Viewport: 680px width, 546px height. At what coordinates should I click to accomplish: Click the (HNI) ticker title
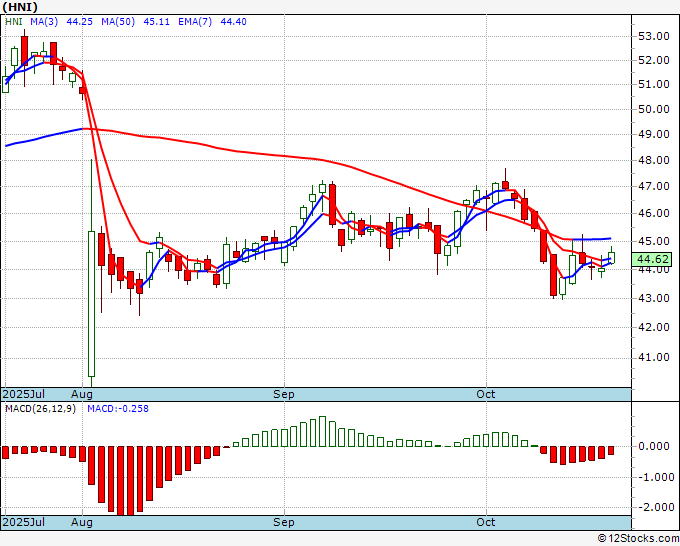[20, 7]
